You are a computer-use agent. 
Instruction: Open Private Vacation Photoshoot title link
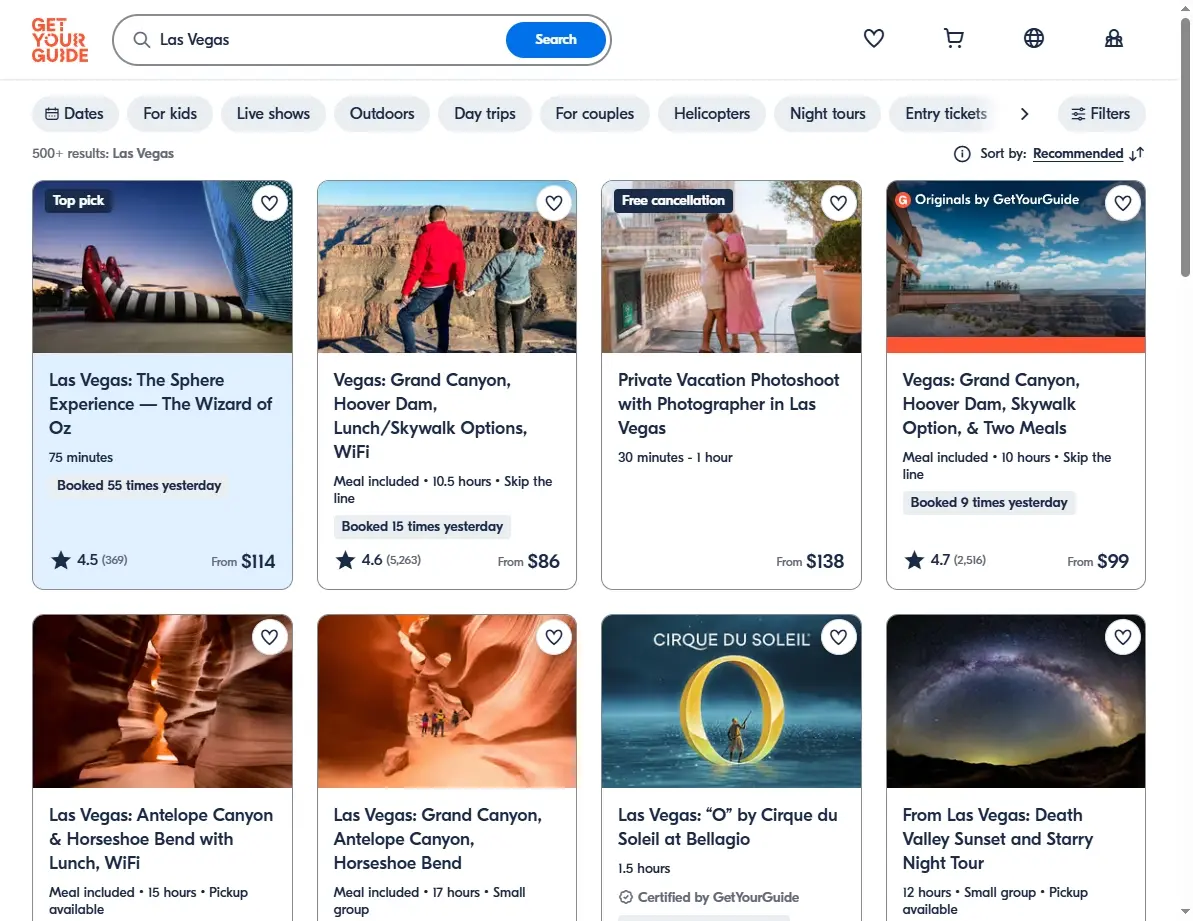[x=728, y=404]
